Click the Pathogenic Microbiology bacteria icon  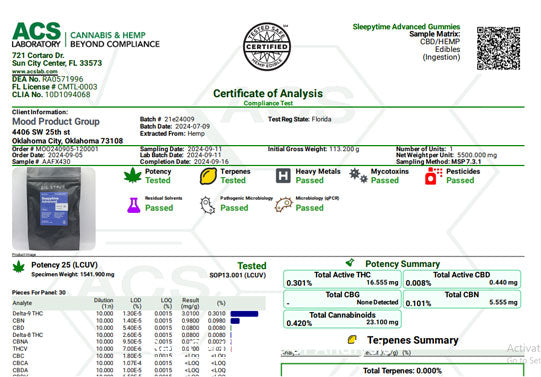[208, 205]
